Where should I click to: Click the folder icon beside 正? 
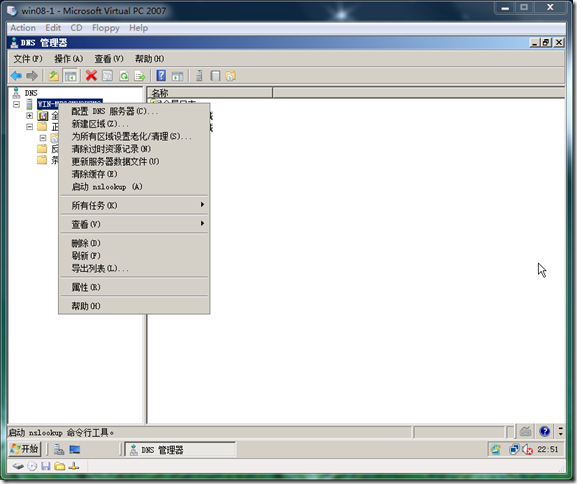tap(42, 127)
